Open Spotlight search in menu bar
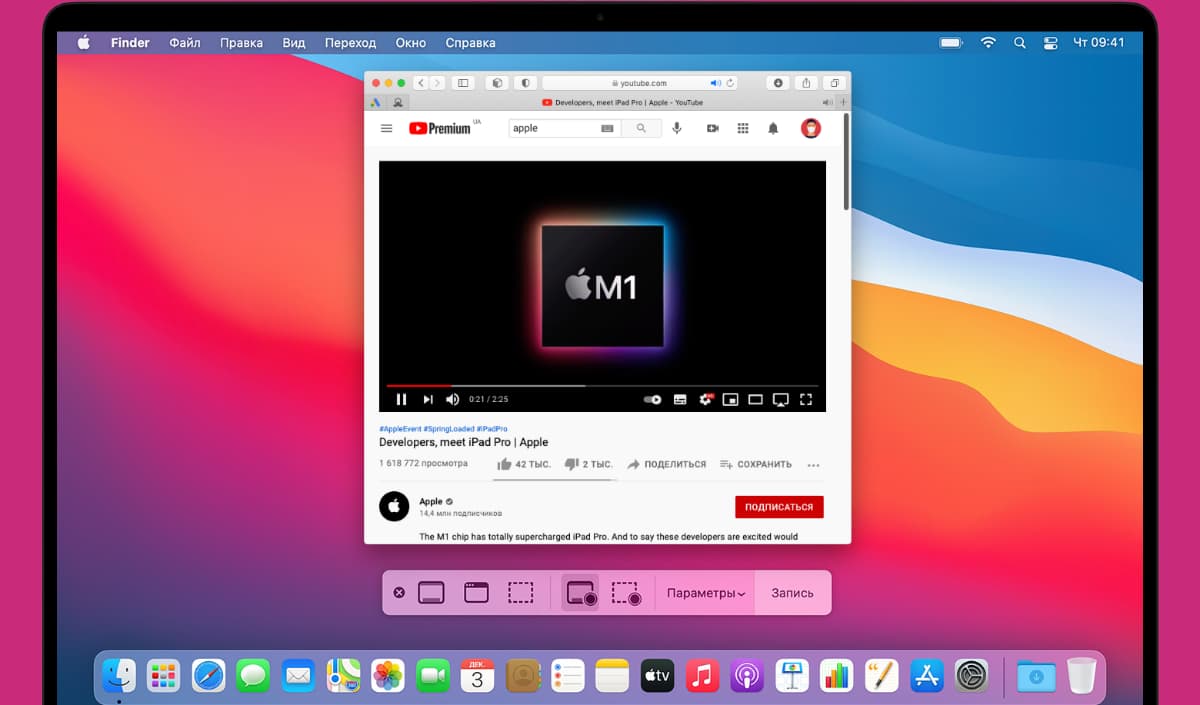This screenshot has width=1200, height=705. pyautogui.click(x=1019, y=43)
